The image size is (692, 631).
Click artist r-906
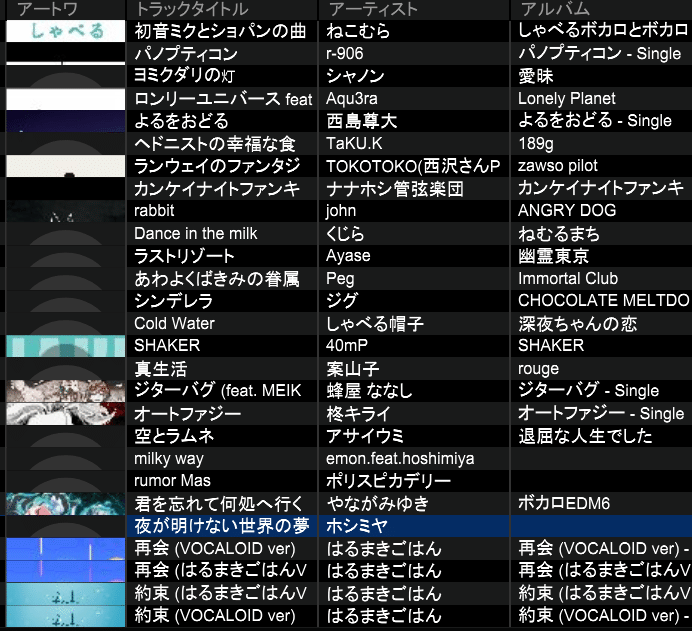pyautogui.click(x=345, y=53)
